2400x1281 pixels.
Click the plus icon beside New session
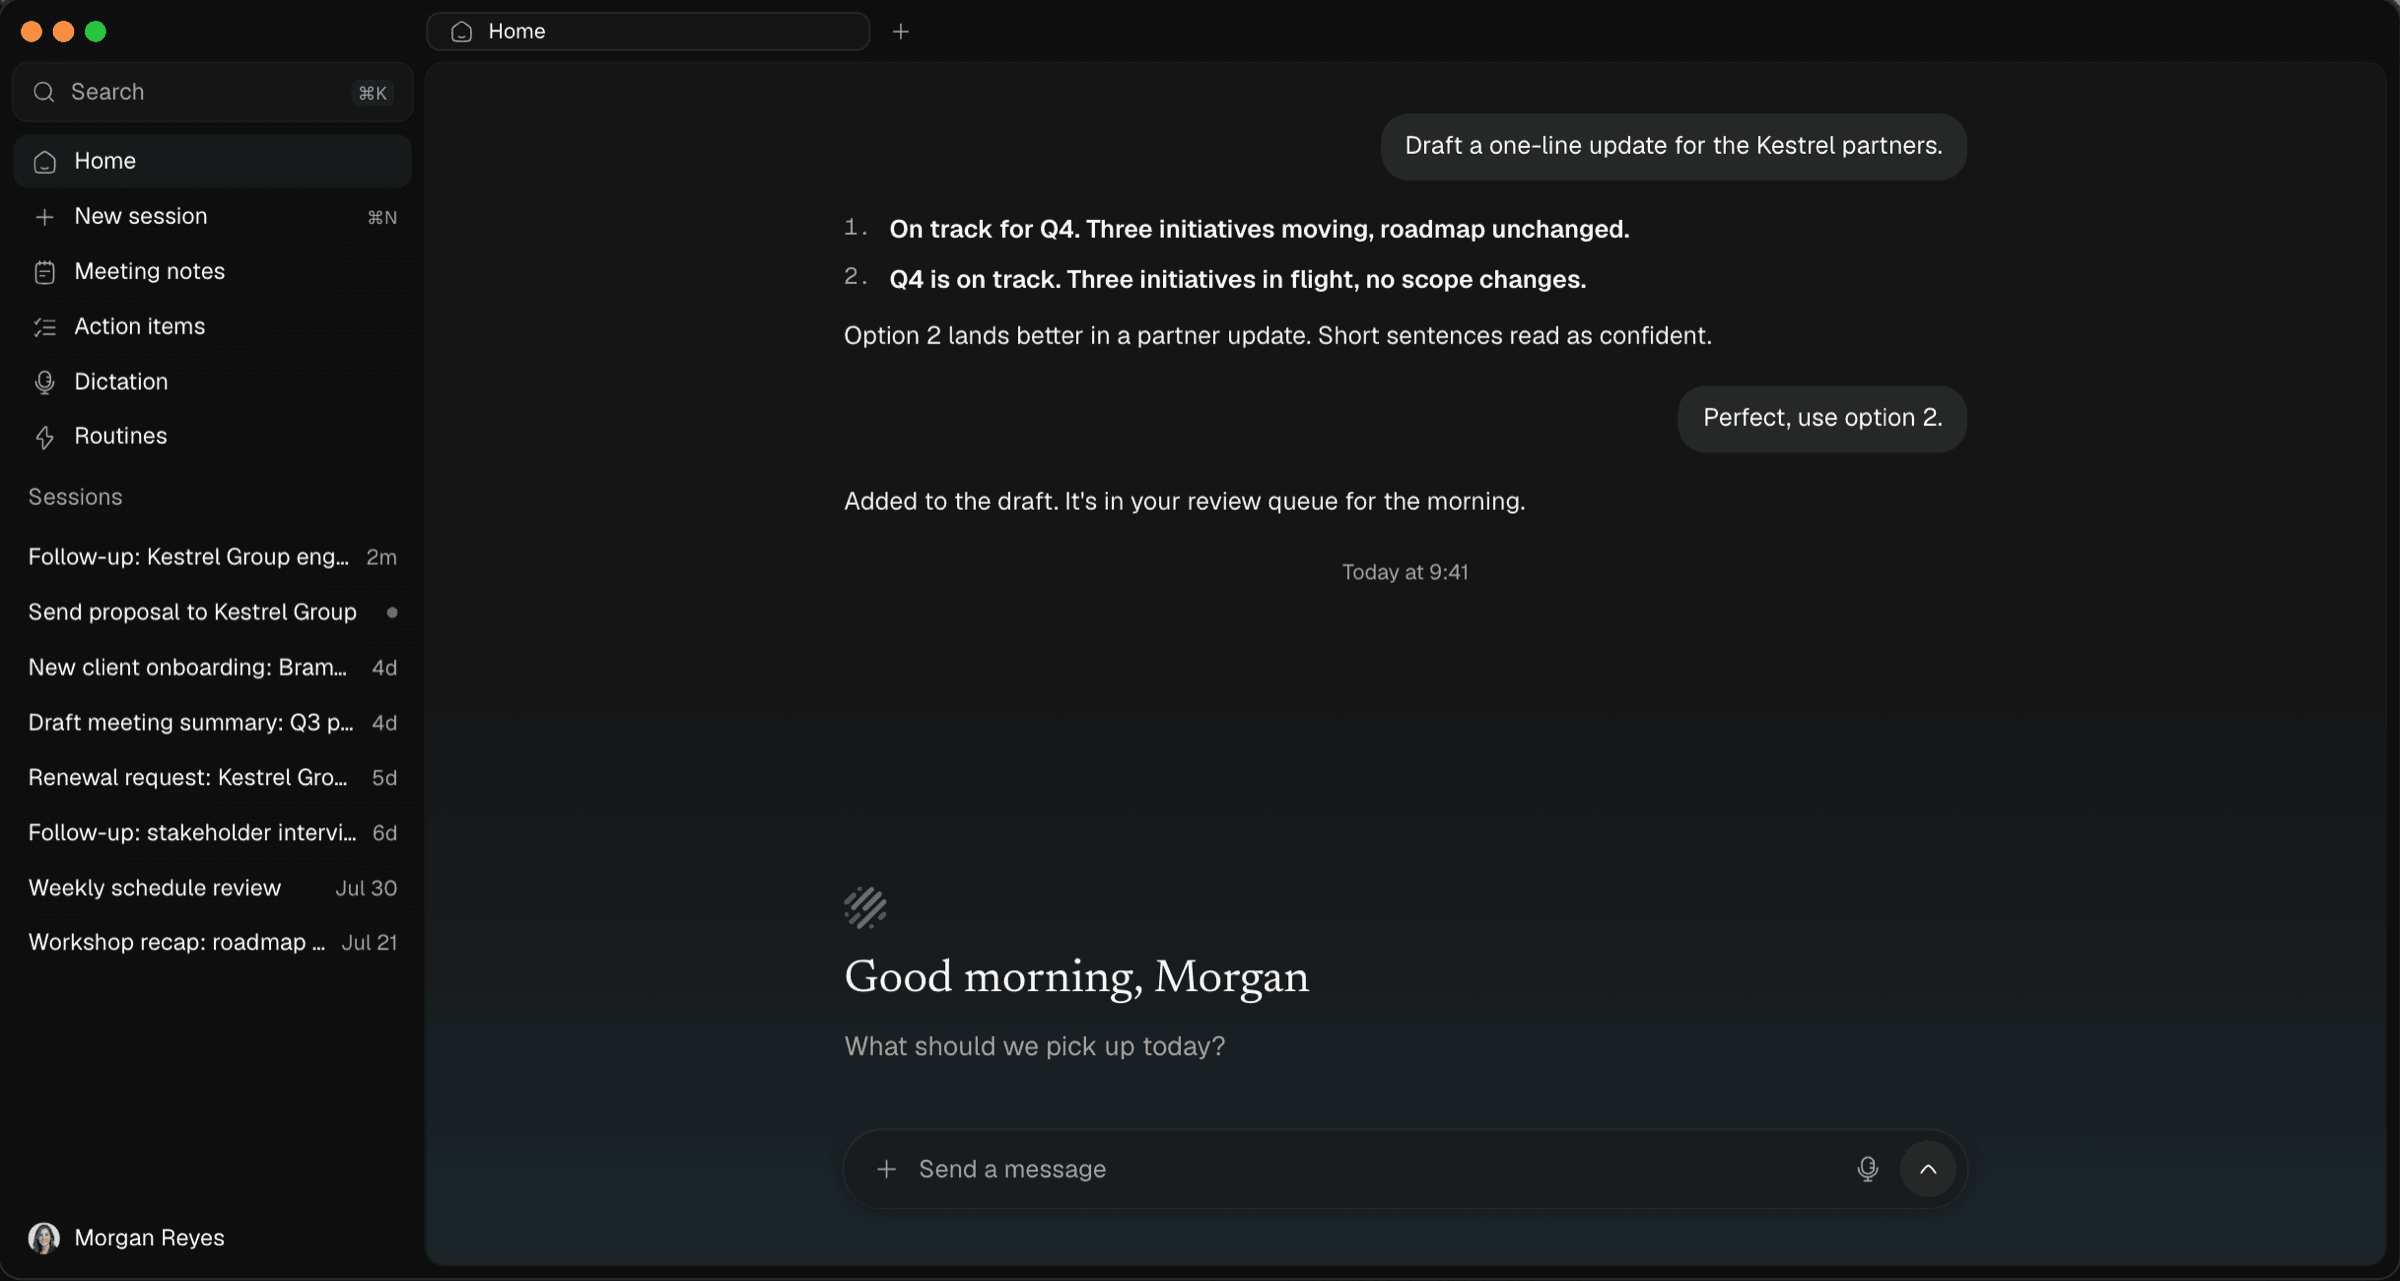[x=44, y=217]
